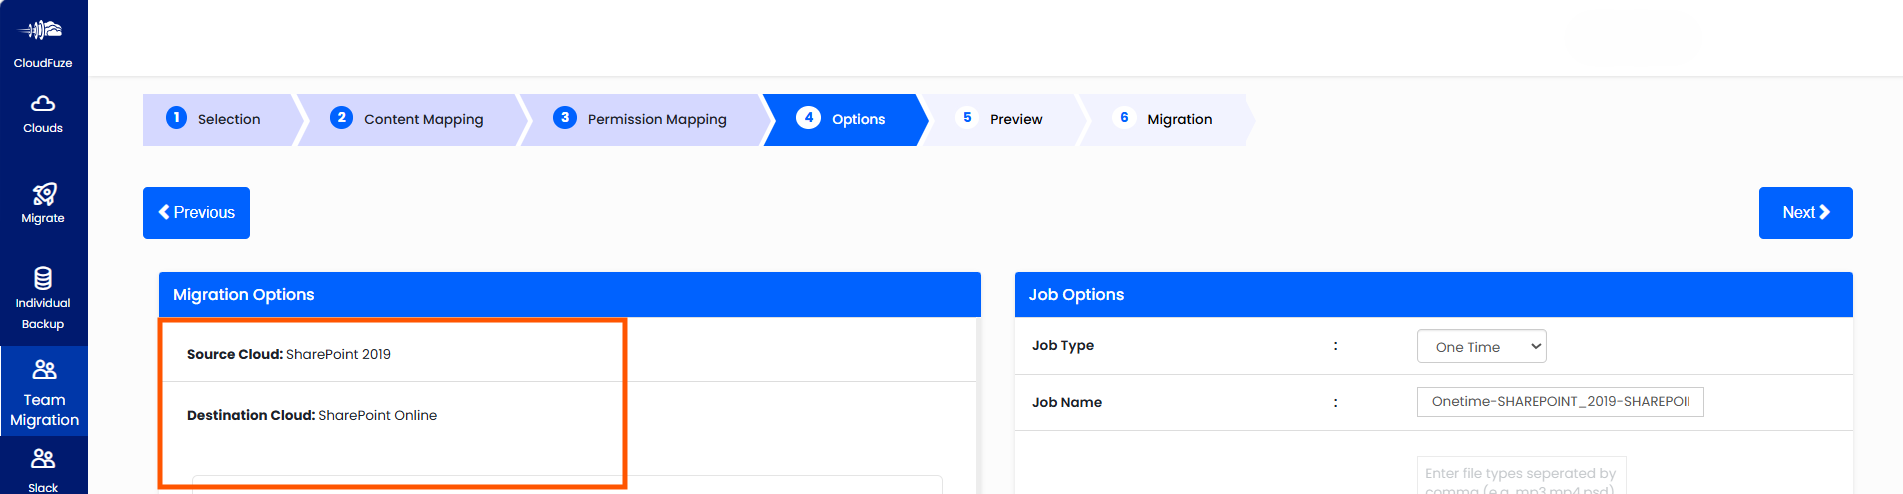The image size is (1903, 494).
Task: Click the Source Cloud: SharePoint 2019 text
Action: click(289, 354)
